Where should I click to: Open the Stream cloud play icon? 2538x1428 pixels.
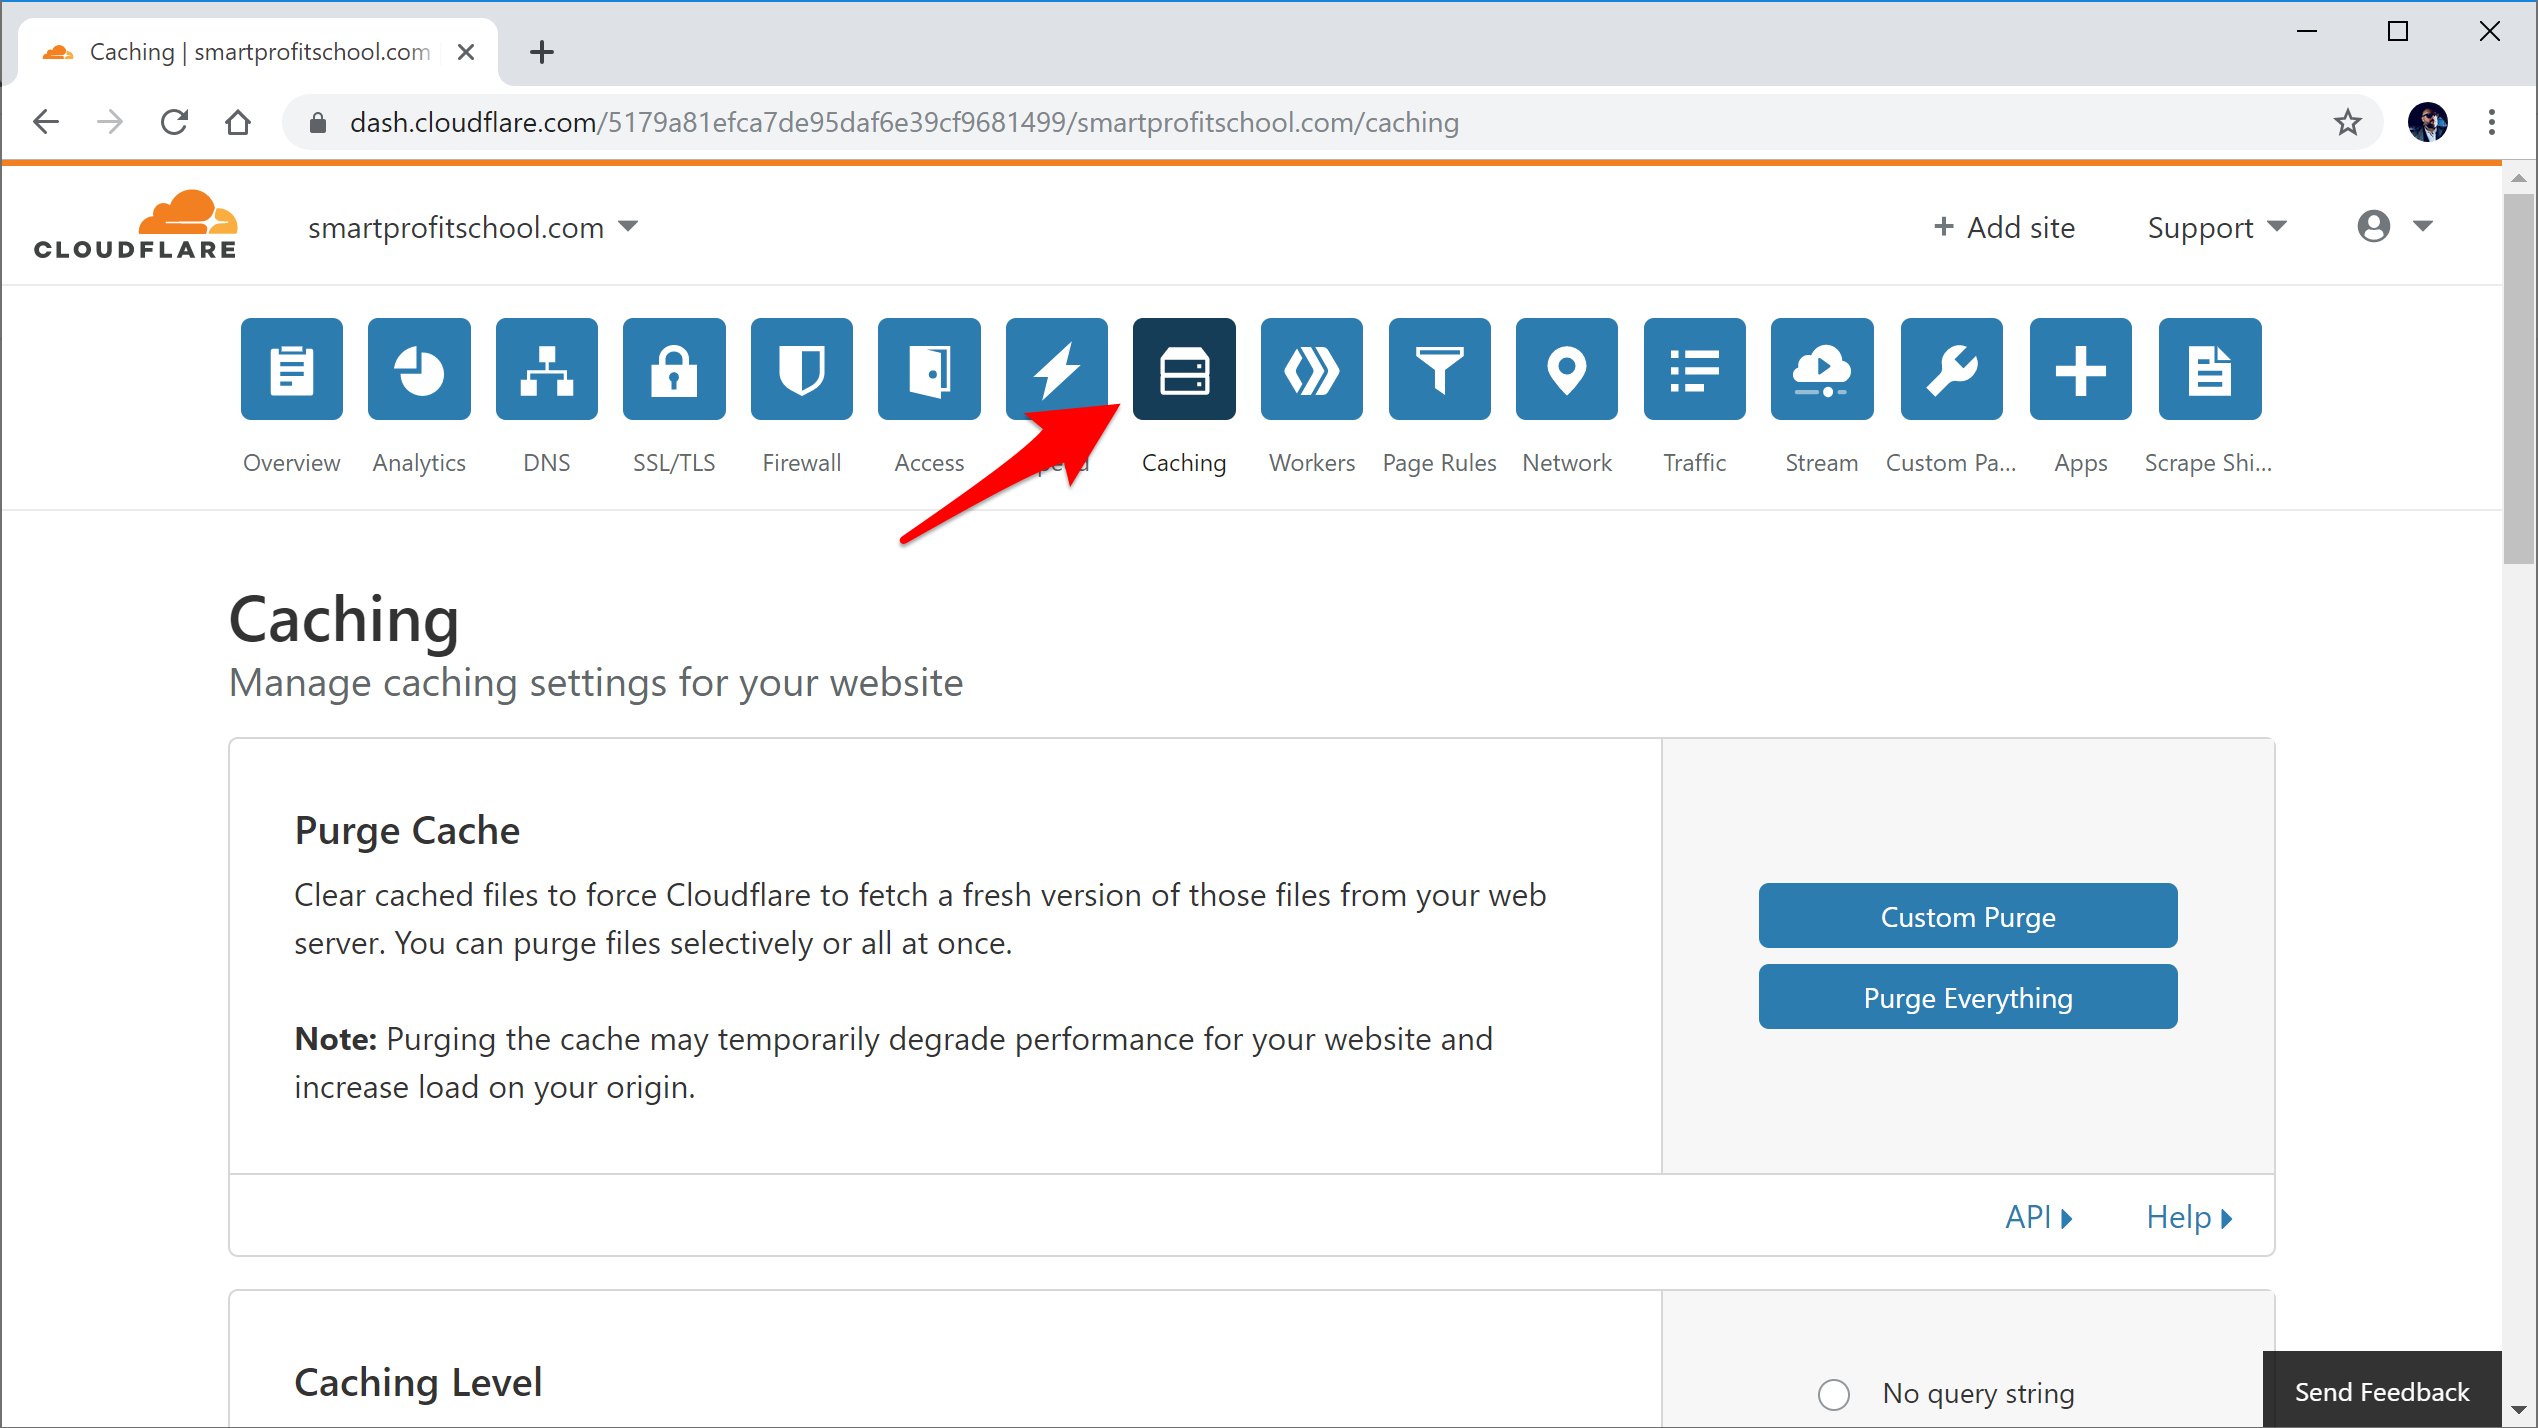point(1822,369)
